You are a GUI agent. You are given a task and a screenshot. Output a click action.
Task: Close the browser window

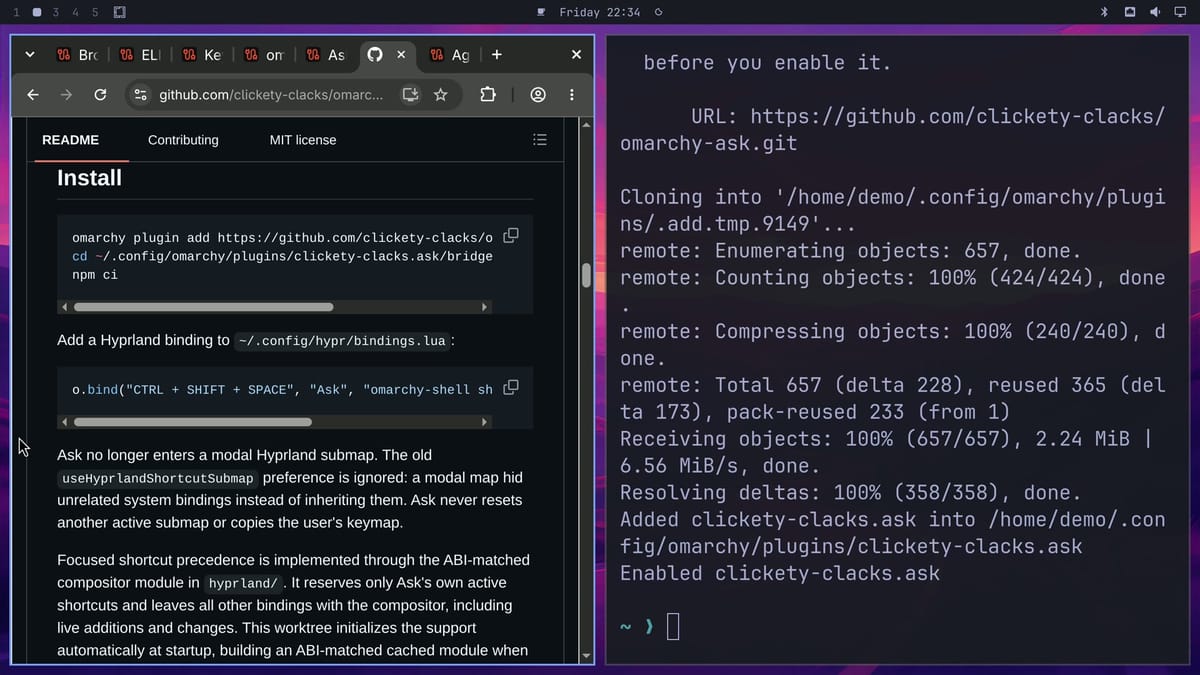(x=576, y=55)
